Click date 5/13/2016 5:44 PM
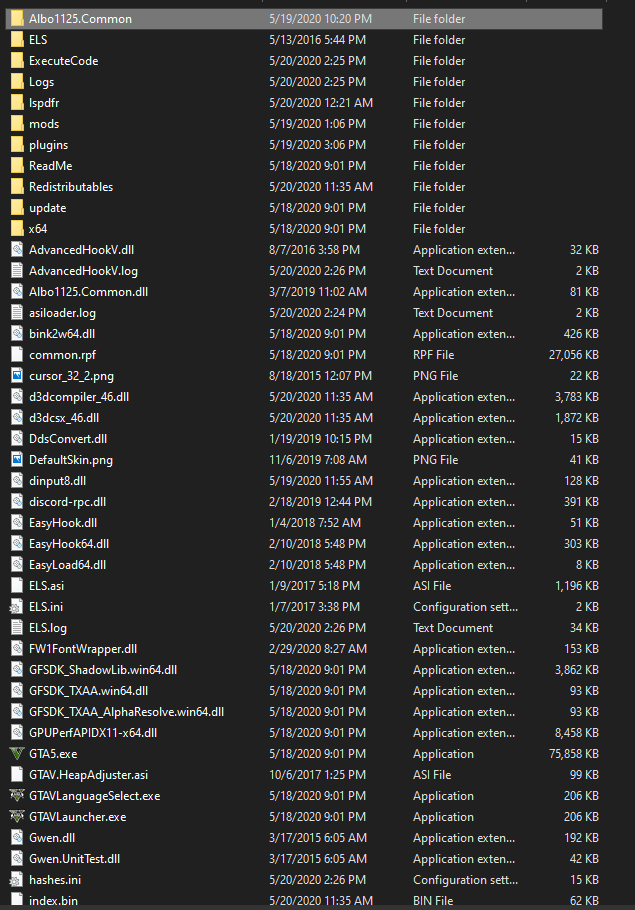The height and width of the screenshot is (910, 635). [318, 40]
